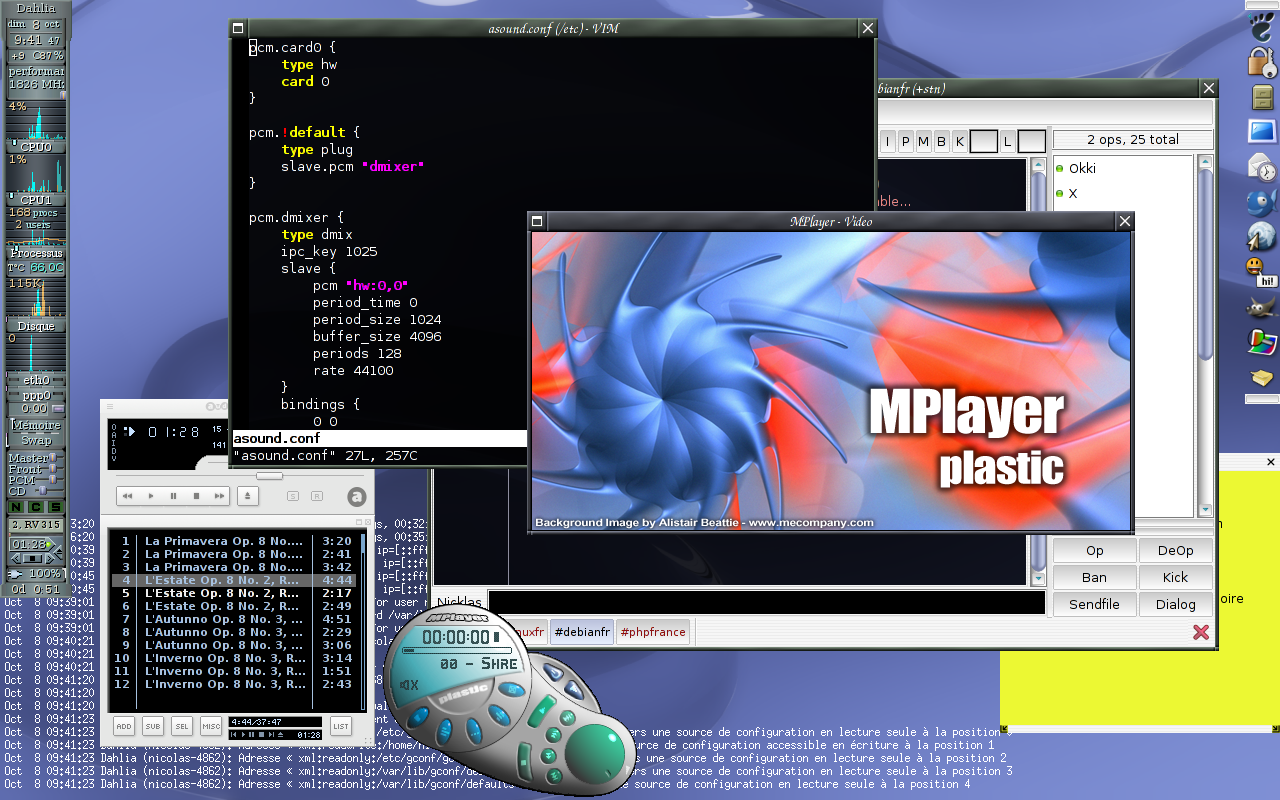Click the Op button in IRC window
The image size is (1280, 800).
[x=1095, y=550]
